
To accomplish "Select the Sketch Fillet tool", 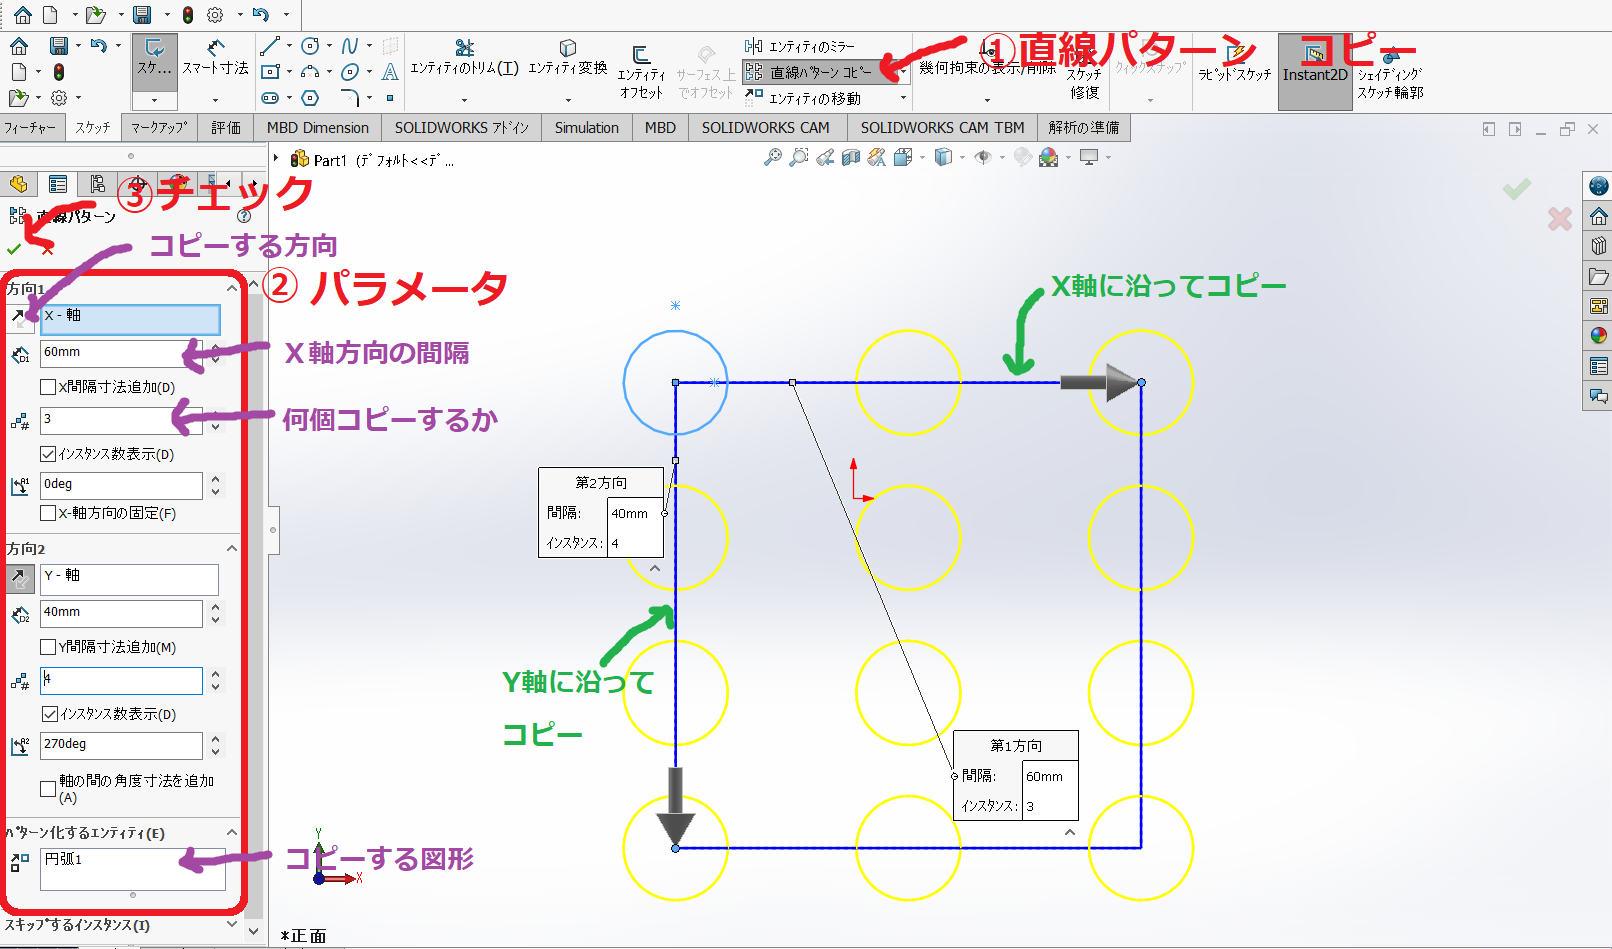I will [349, 98].
